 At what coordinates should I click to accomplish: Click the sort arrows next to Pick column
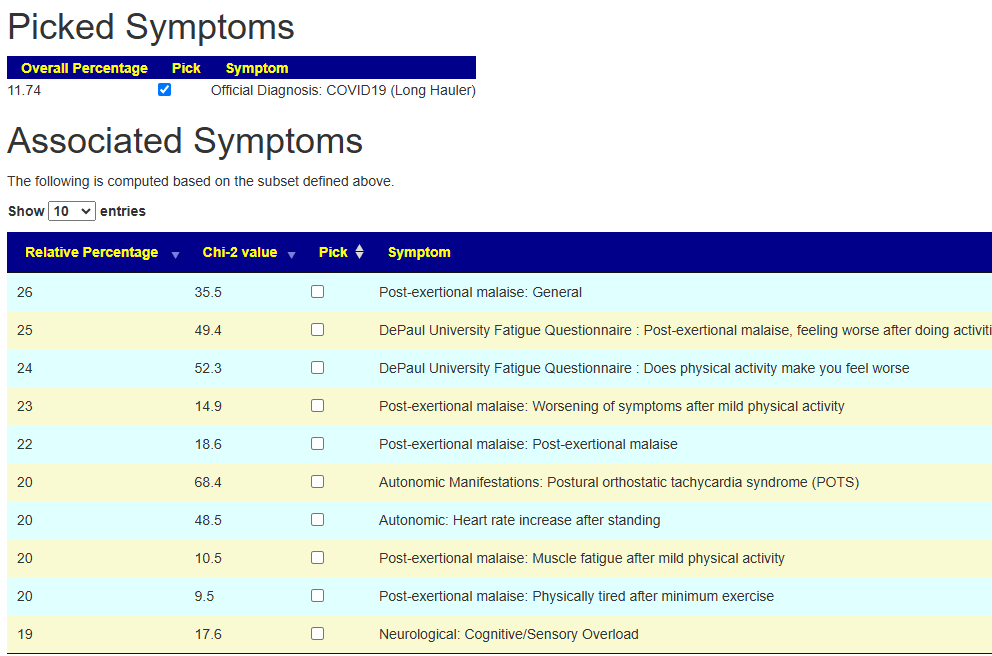tap(359, 252)
